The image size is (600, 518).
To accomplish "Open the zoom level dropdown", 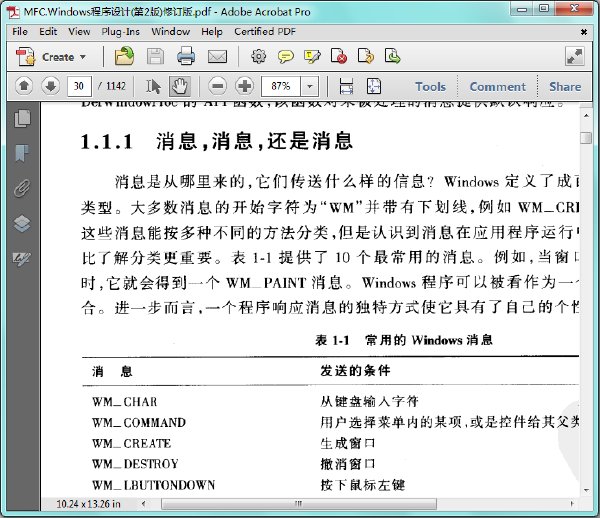I will [x=310, y=86].
